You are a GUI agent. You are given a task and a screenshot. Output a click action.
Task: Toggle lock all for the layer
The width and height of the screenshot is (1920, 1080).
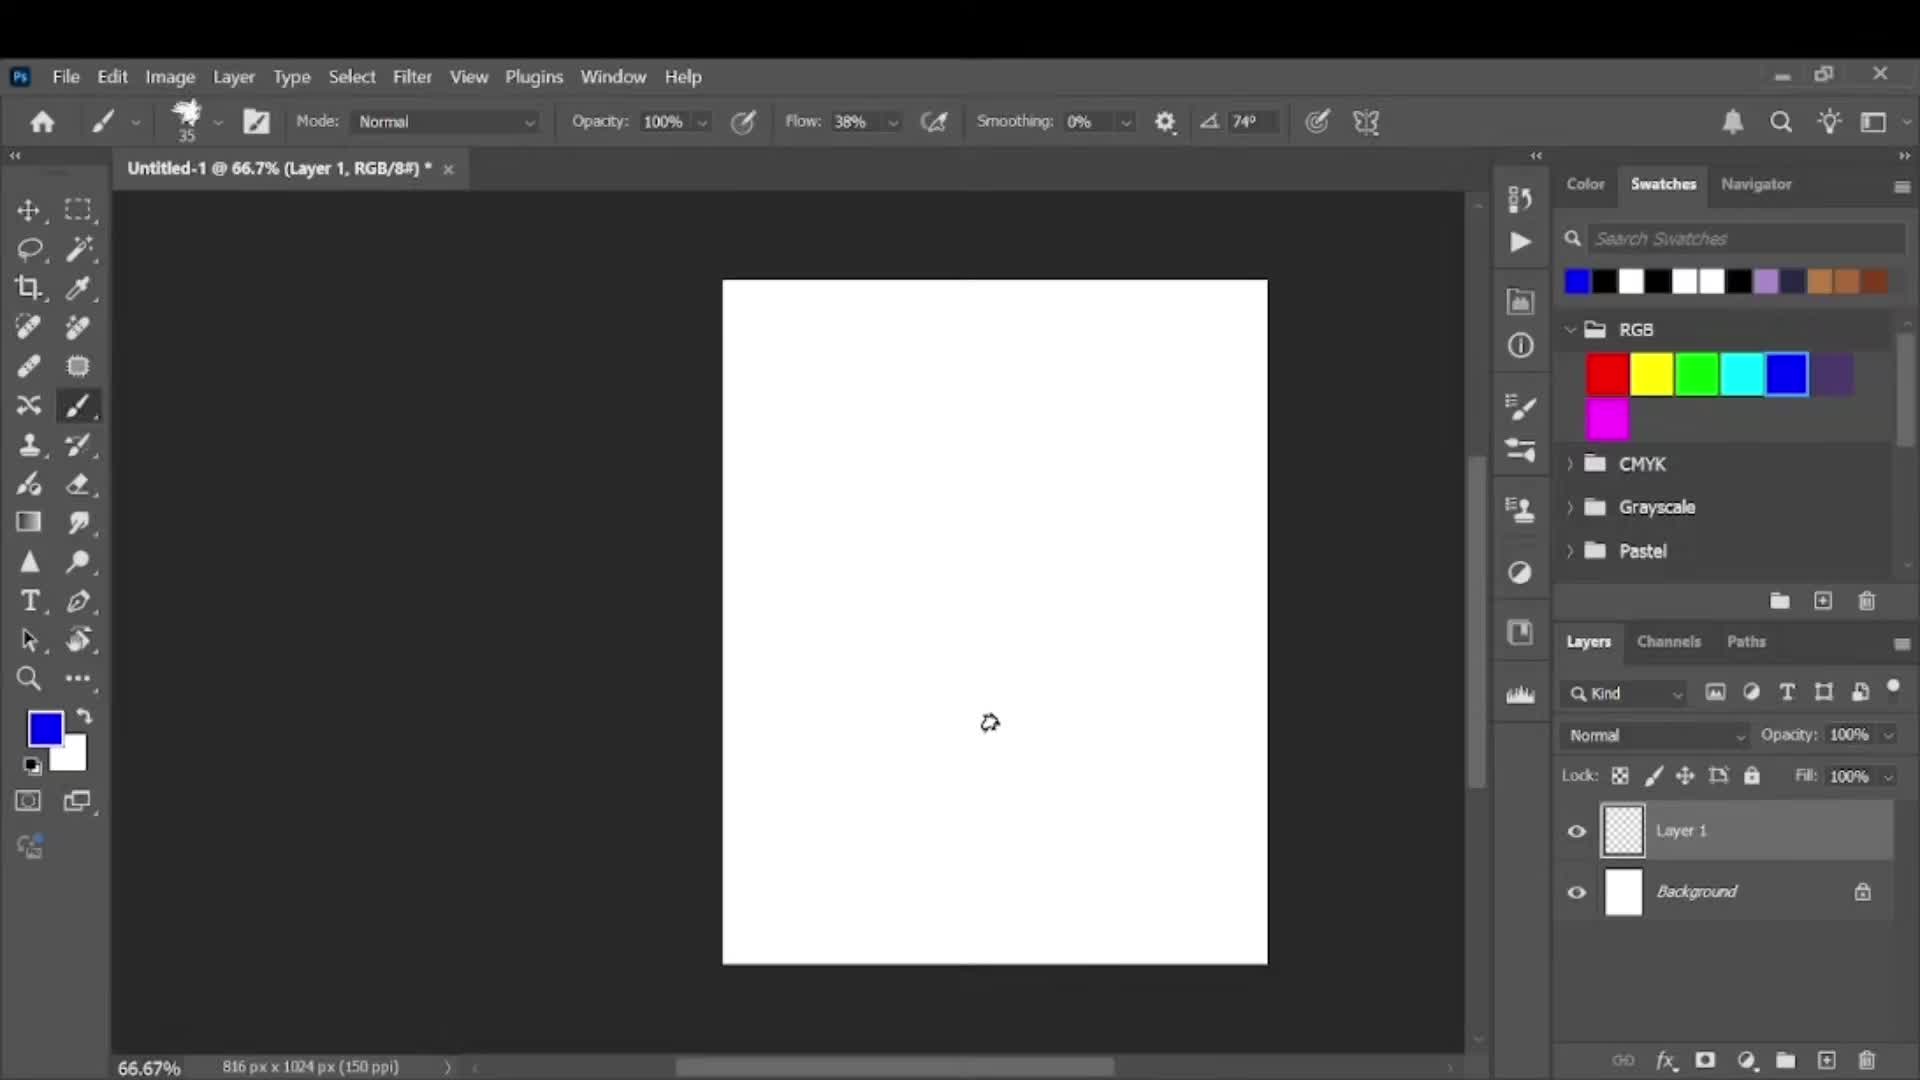(1752, 776)
